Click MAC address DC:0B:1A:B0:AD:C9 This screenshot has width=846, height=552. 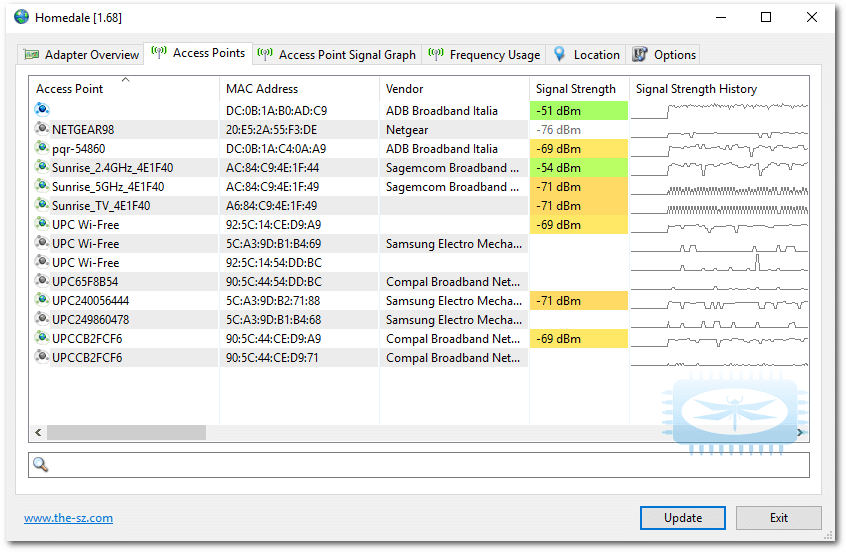[277, 111]
